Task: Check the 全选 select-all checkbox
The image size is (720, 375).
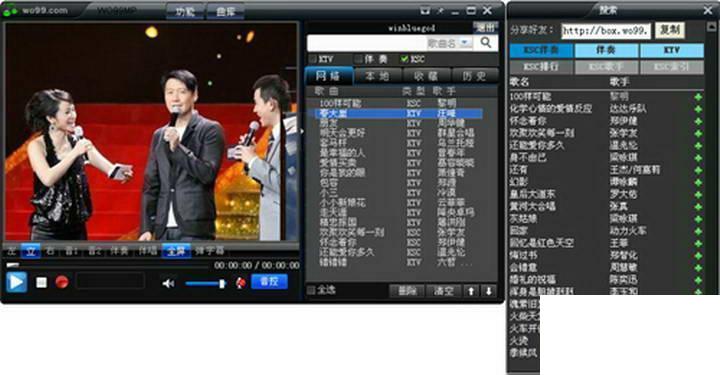Action: [311, 290]
